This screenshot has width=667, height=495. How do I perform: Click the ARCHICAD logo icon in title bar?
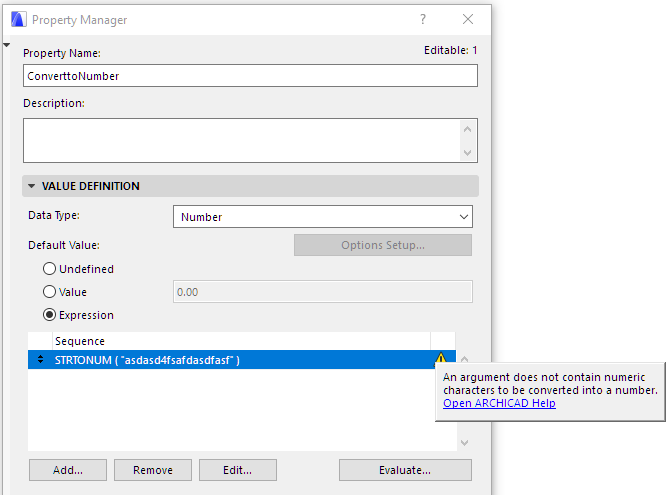(18, 20)
